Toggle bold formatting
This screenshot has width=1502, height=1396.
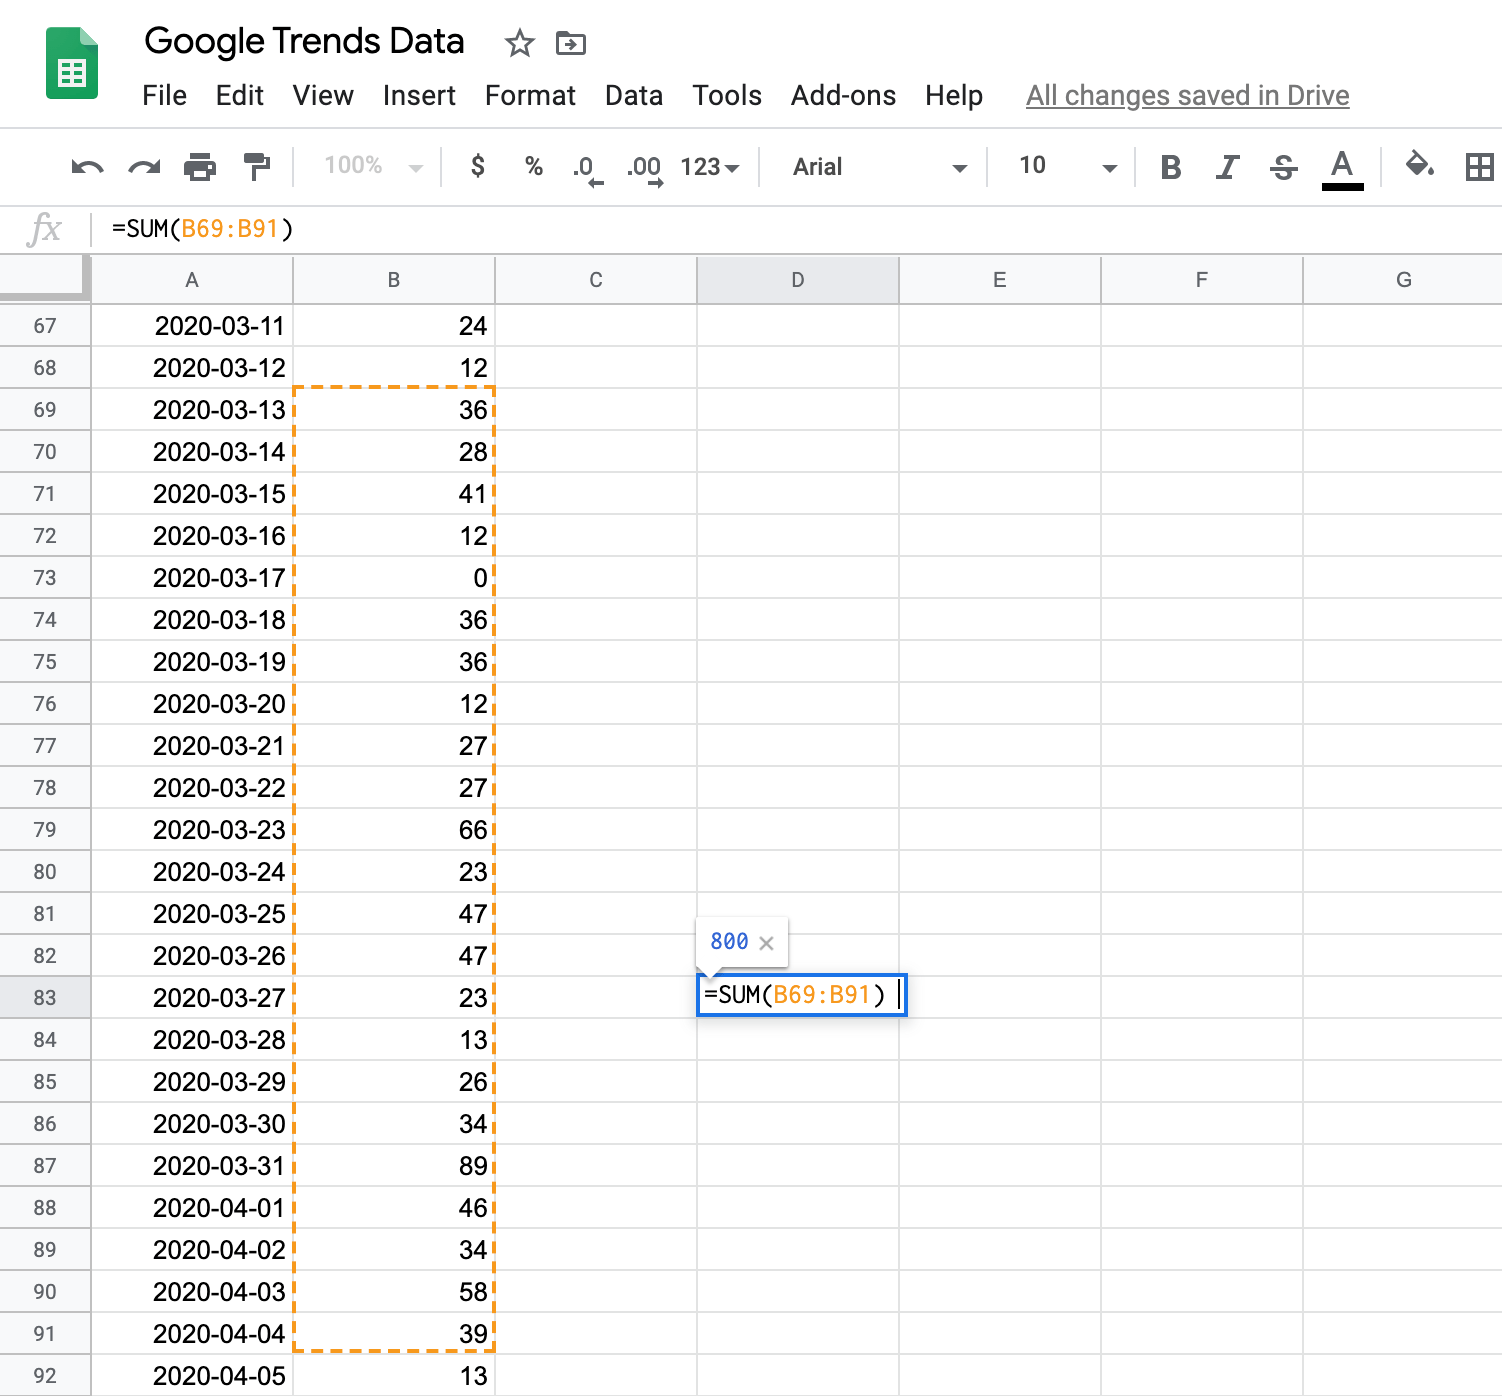[x=1170, y=167]
